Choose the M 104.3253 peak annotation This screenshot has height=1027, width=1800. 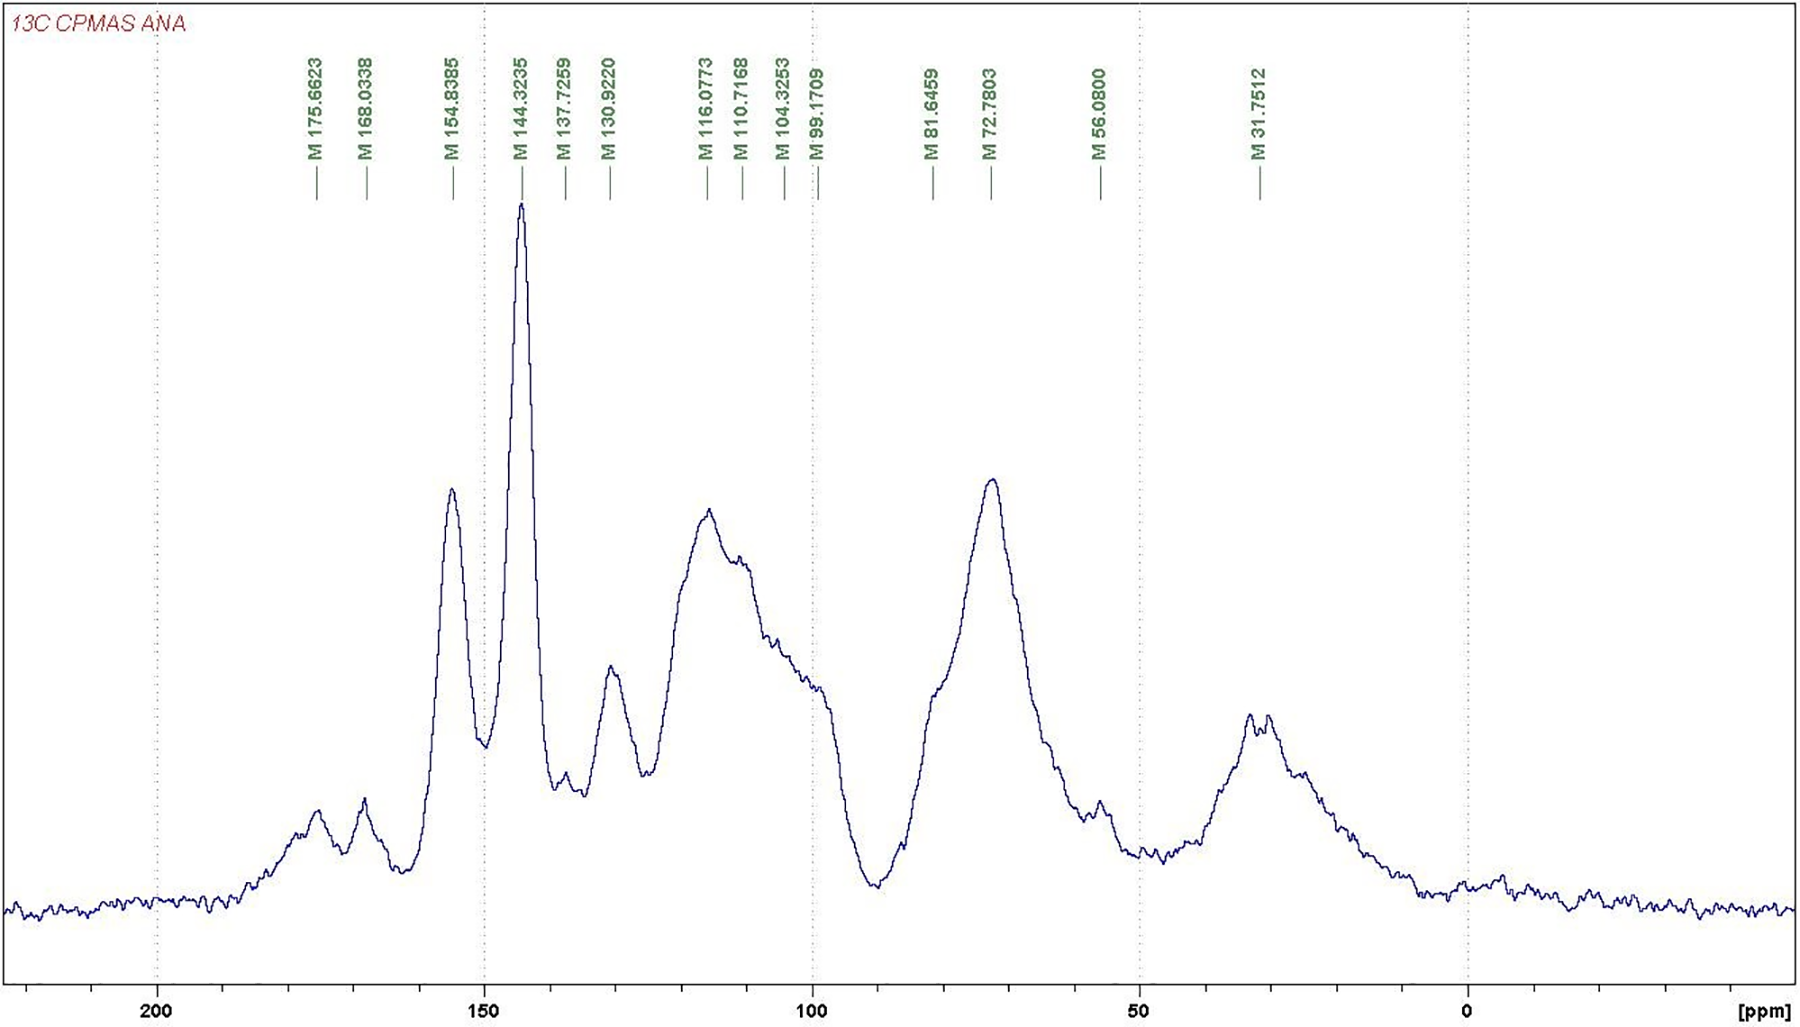click(x=783, y=109)
